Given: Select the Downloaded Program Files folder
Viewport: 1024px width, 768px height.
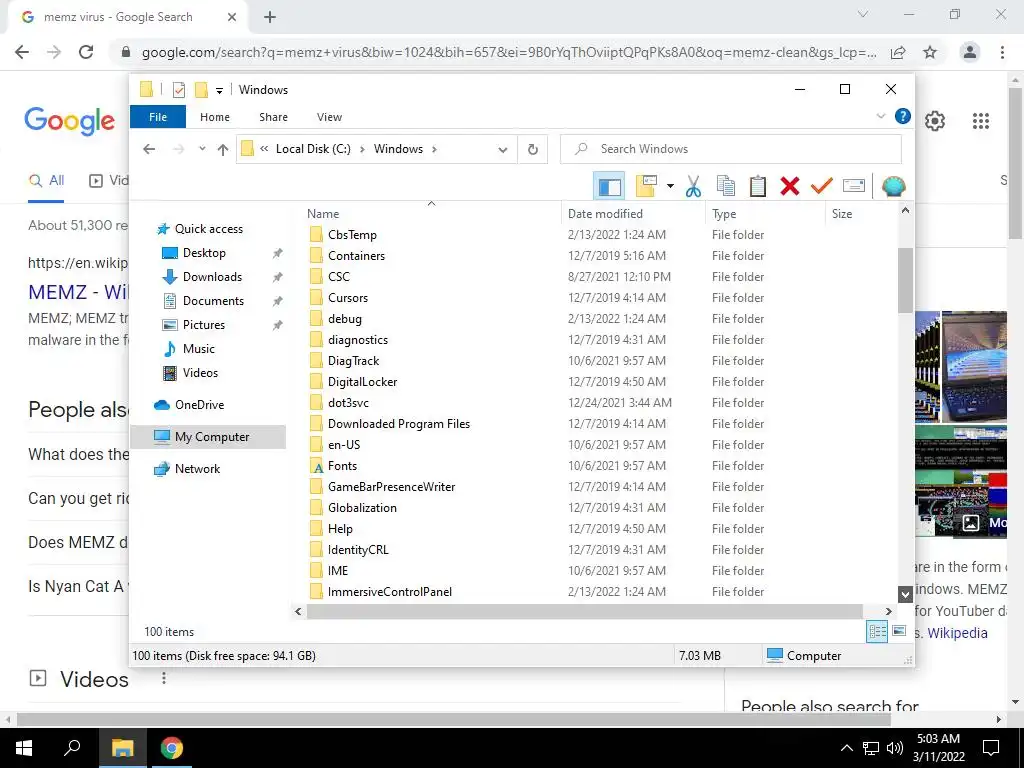Looking at the screenshot, I should 398,424.
